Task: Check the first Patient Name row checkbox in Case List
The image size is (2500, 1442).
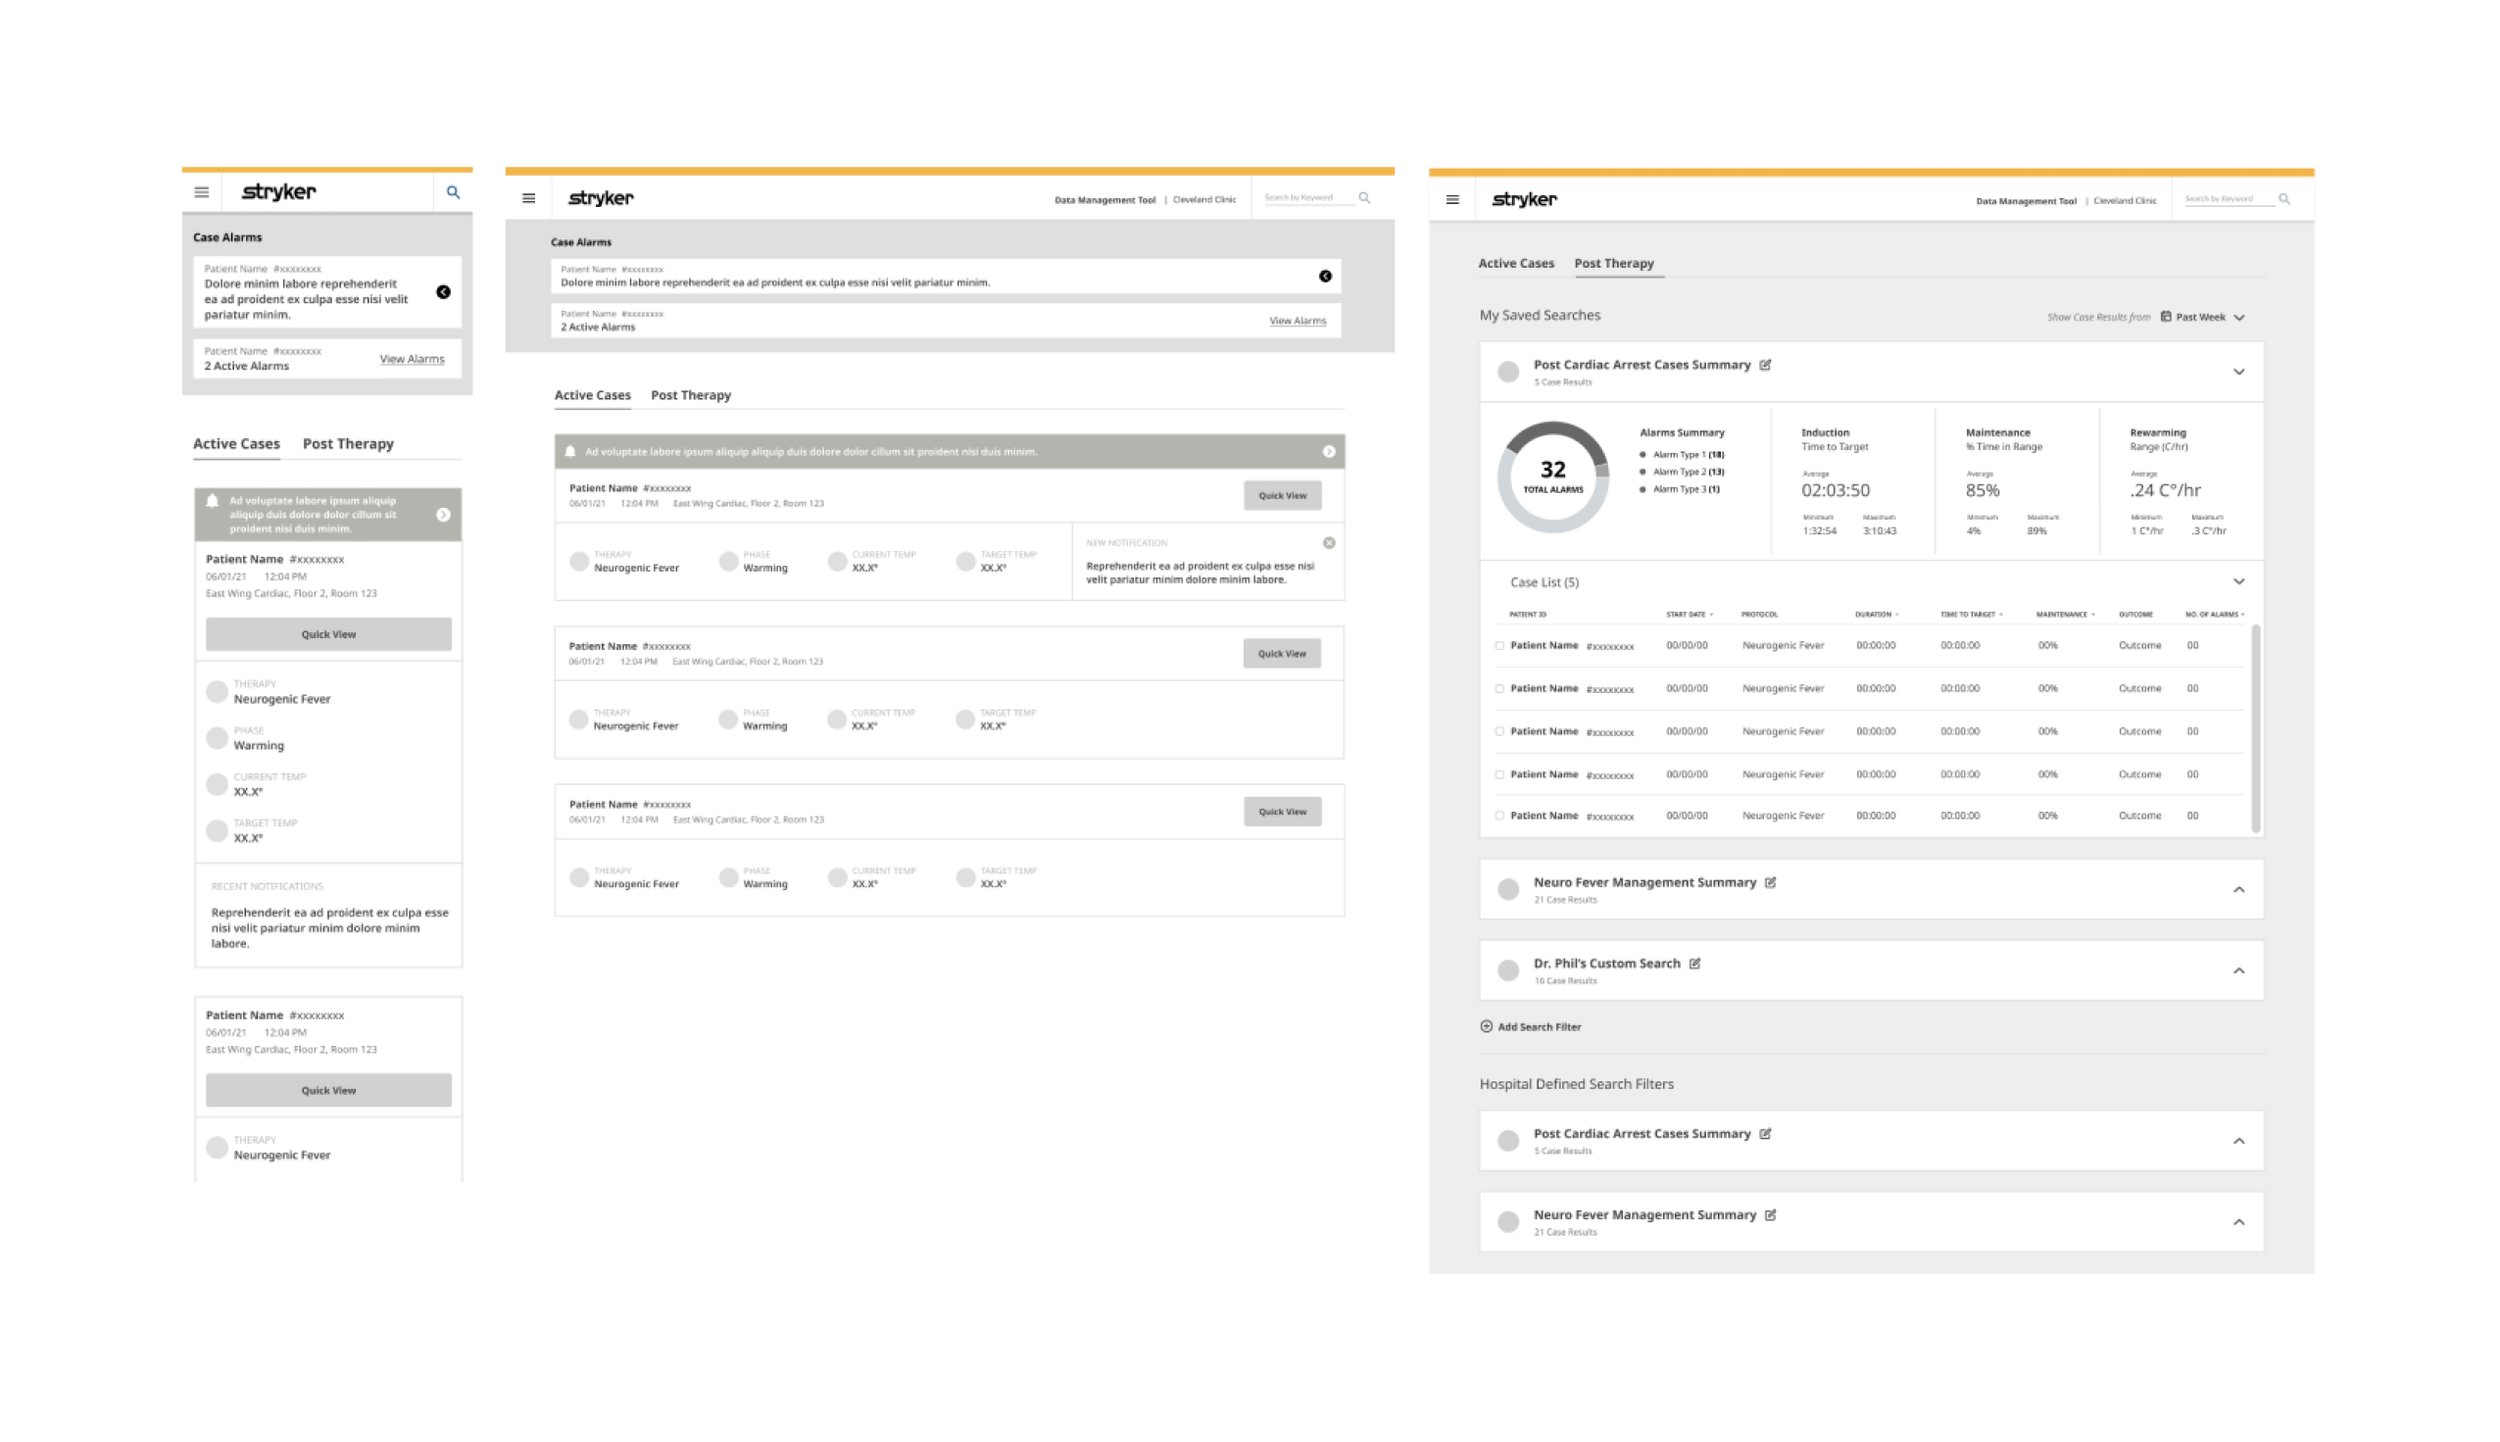Action: pos(1499,646)
